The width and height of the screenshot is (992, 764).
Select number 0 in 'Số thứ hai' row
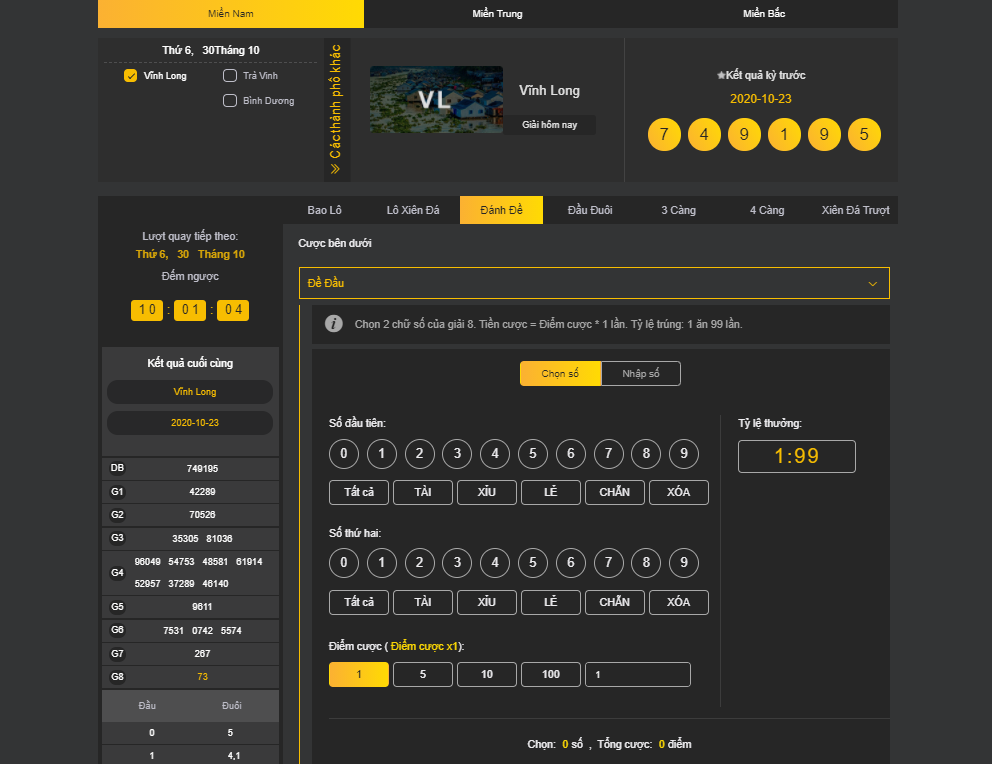click(344, 563)
